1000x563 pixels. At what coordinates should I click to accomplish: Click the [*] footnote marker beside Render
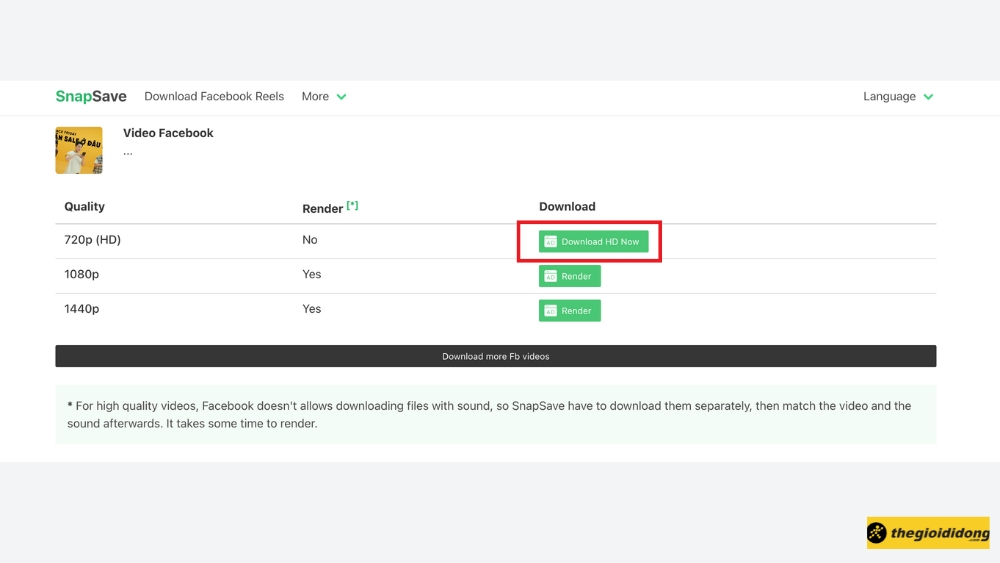[x=352, y=206]
